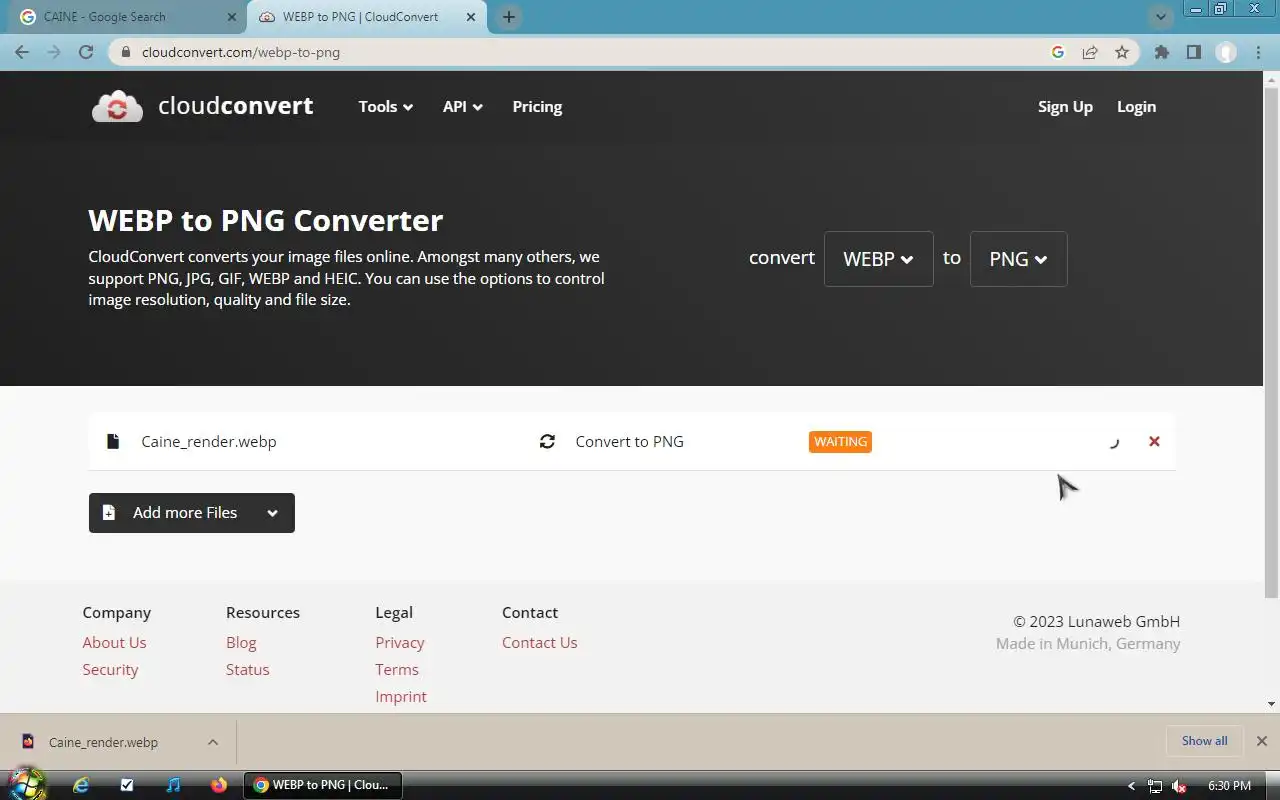Screen dimensions: 1280x800
Task: Click the Google icon in address bar
Action: click(1058, 52)
